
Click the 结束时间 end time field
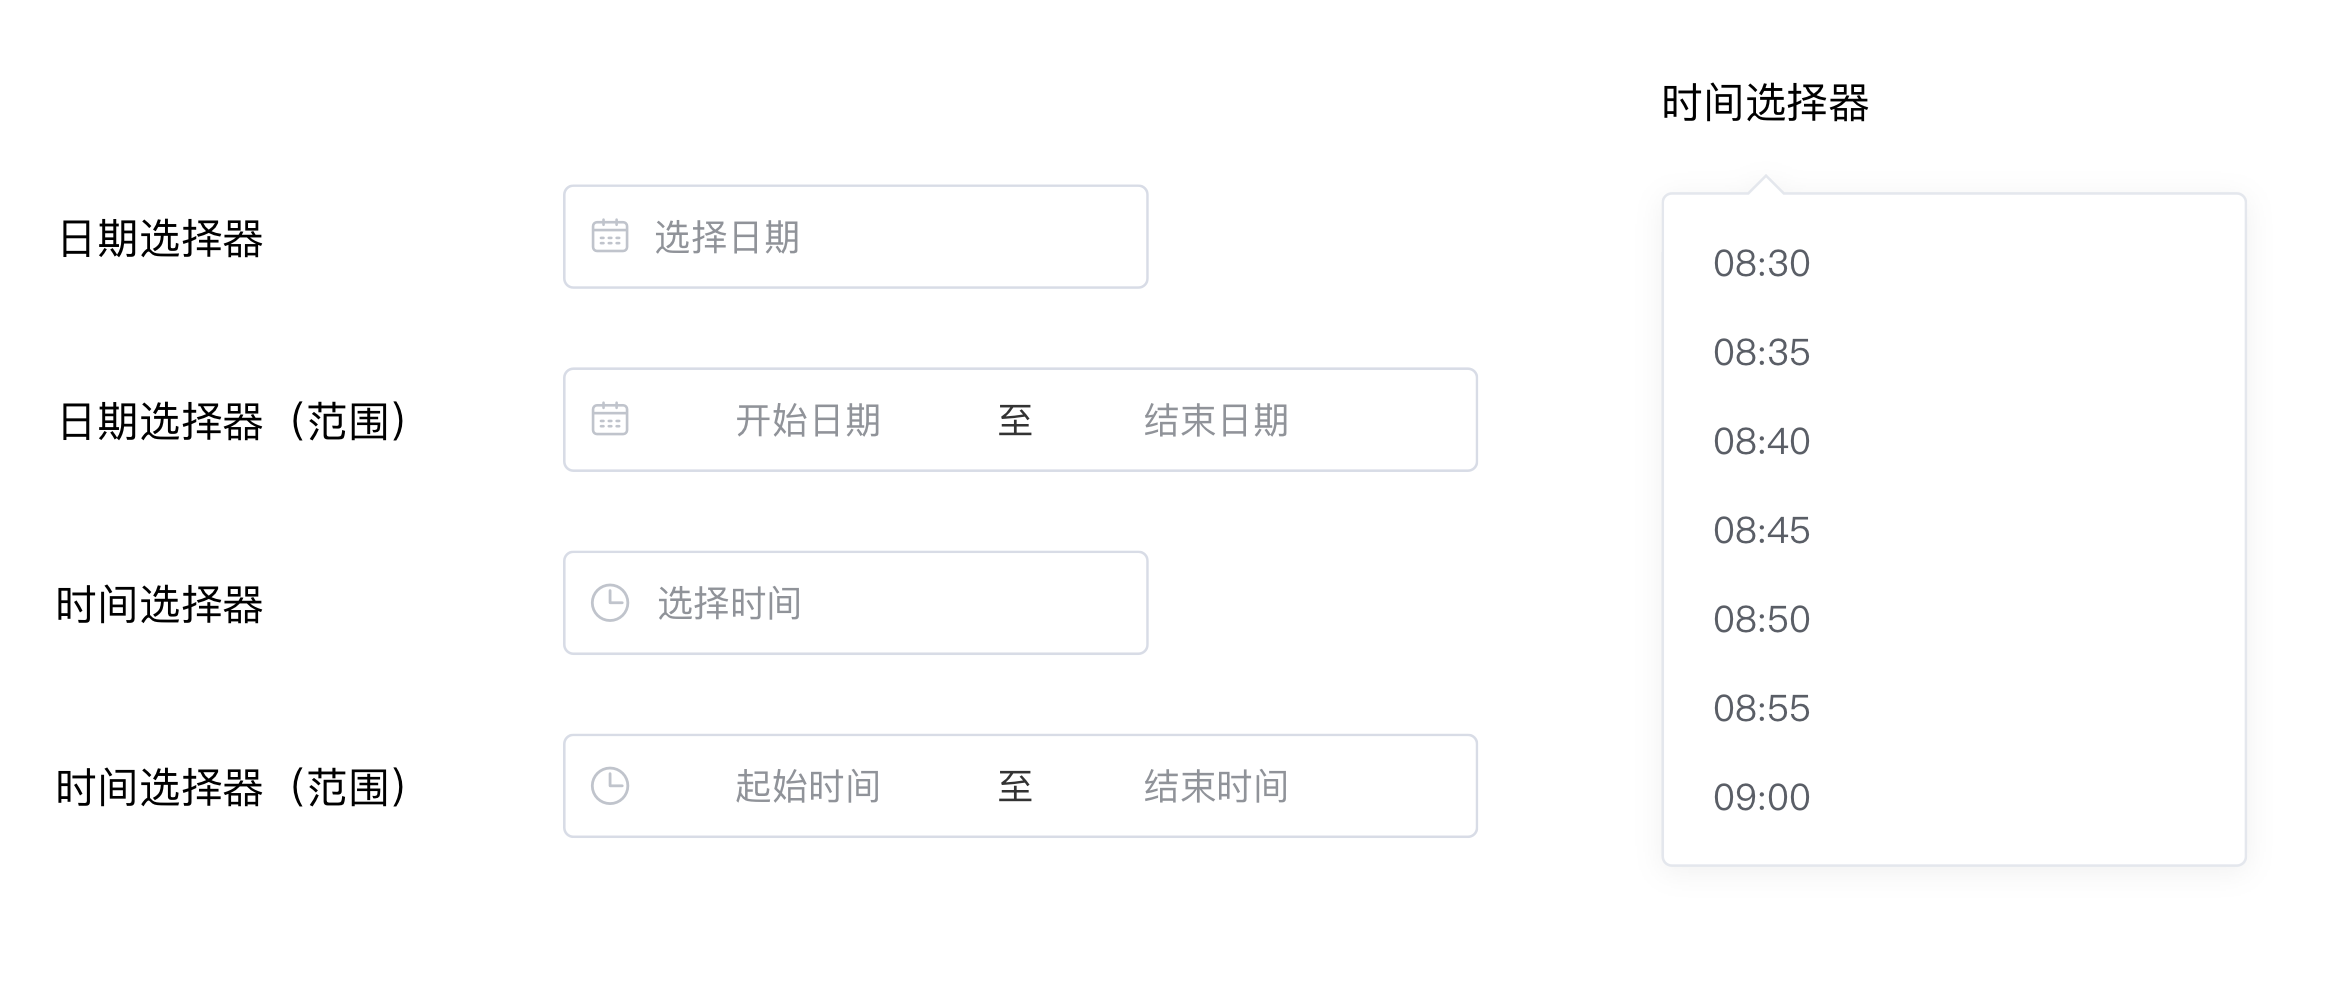(x=1216, y=787)
